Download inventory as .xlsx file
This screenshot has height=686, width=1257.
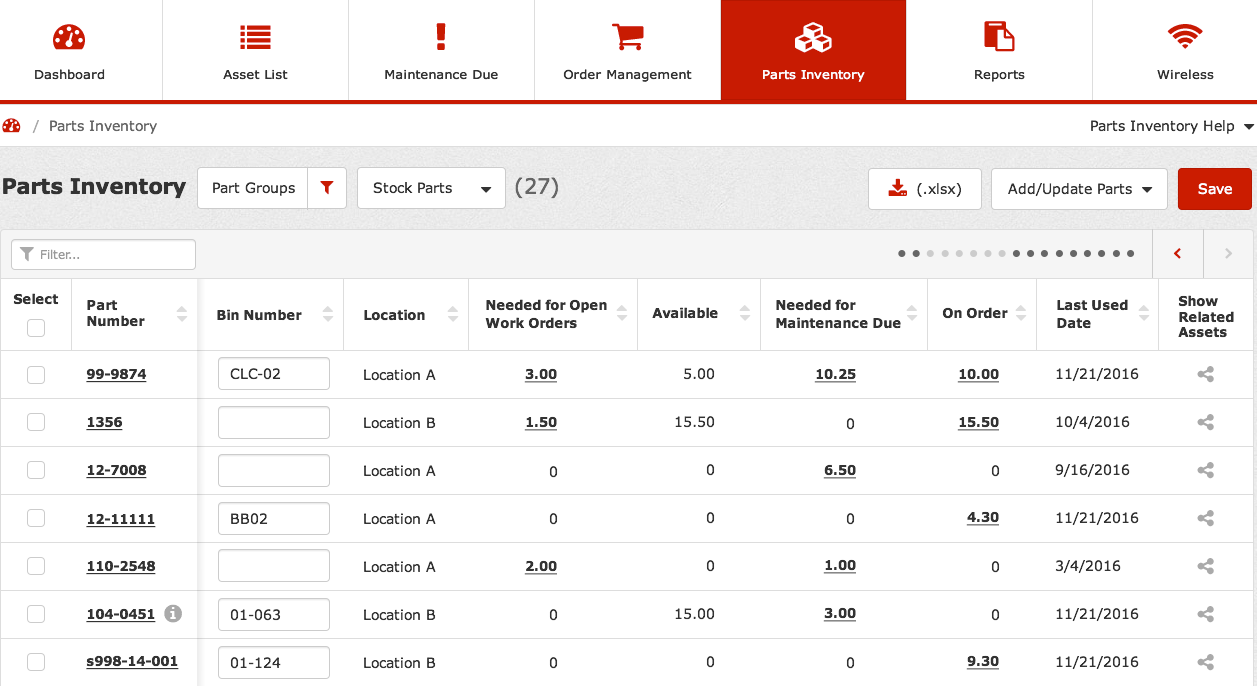point(924,189)
